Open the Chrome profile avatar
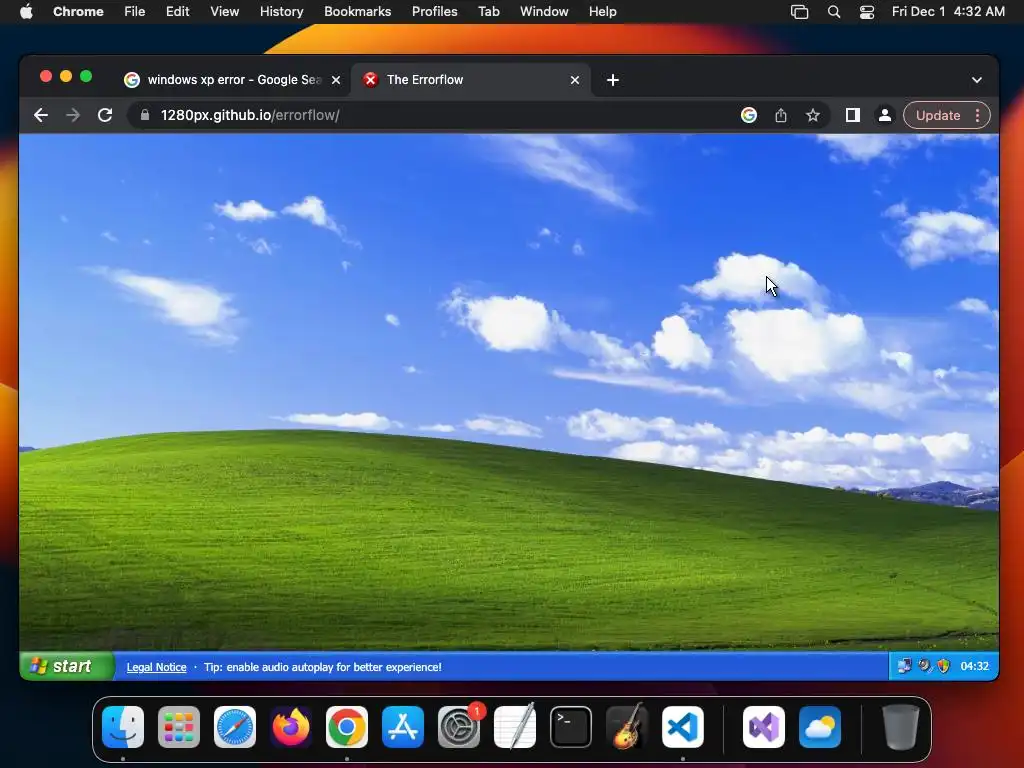Viewport: 1024px width, 768px height. click(885, 115)
